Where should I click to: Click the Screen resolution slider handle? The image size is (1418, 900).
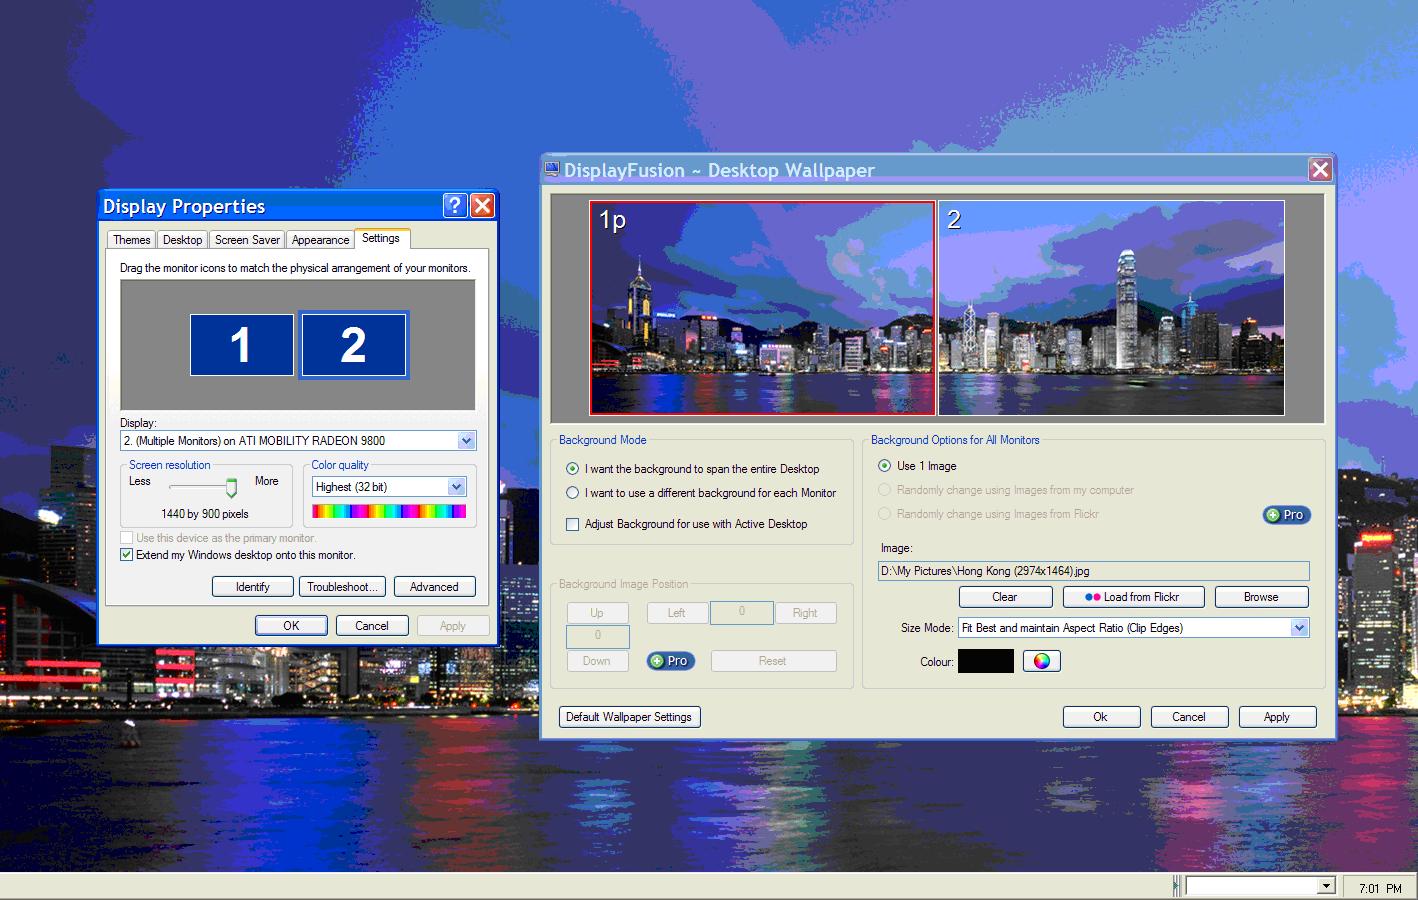231,488
